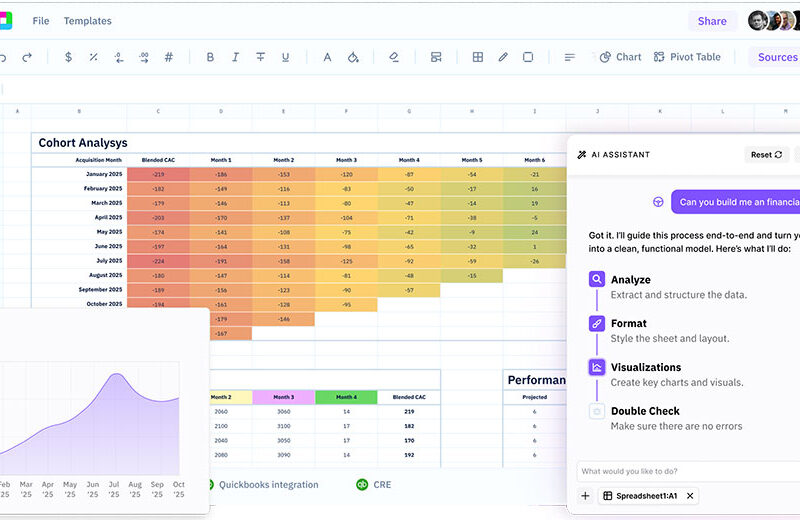The width and height of the screenshot is (800, 520).
Task: Open the Templates menu
Action: tap(88, 21)
